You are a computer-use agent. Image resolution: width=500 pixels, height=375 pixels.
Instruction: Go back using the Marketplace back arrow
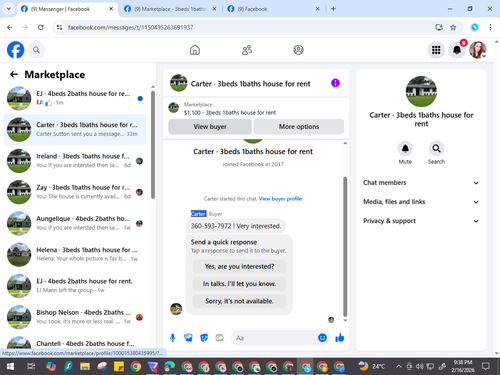click(14, 74)
